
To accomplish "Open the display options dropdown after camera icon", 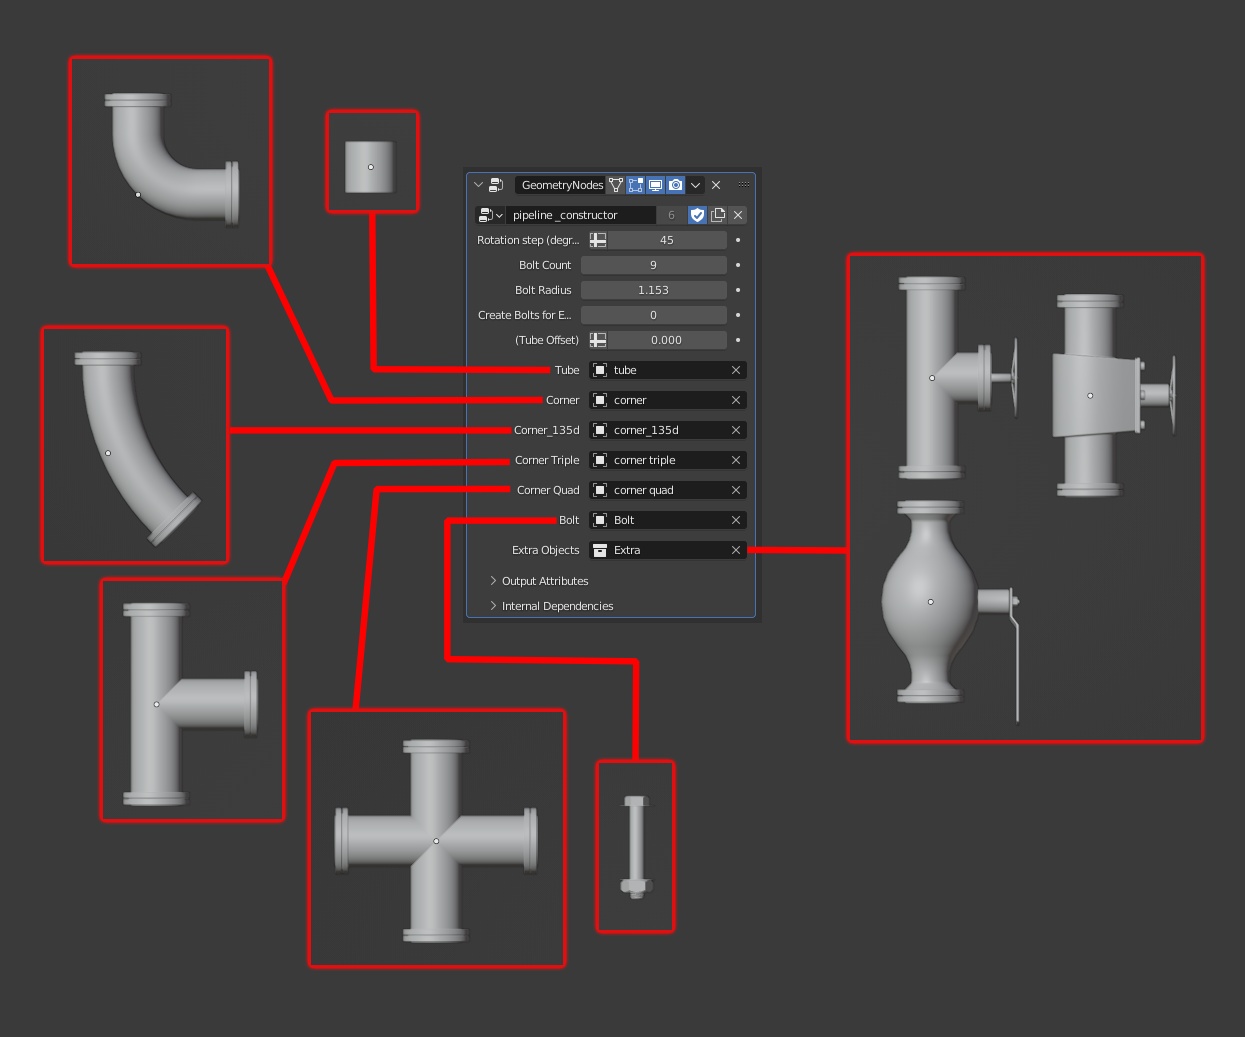I will pos(694,185).
